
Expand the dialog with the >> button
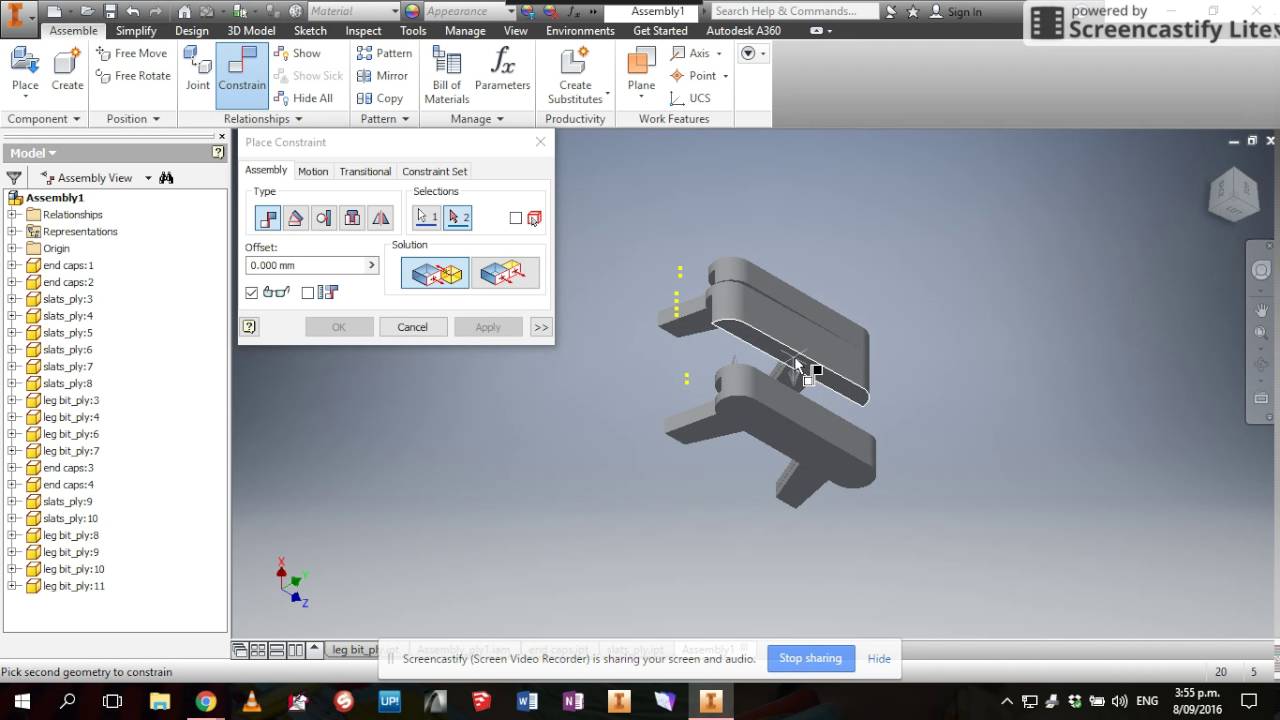pos(541,327)
